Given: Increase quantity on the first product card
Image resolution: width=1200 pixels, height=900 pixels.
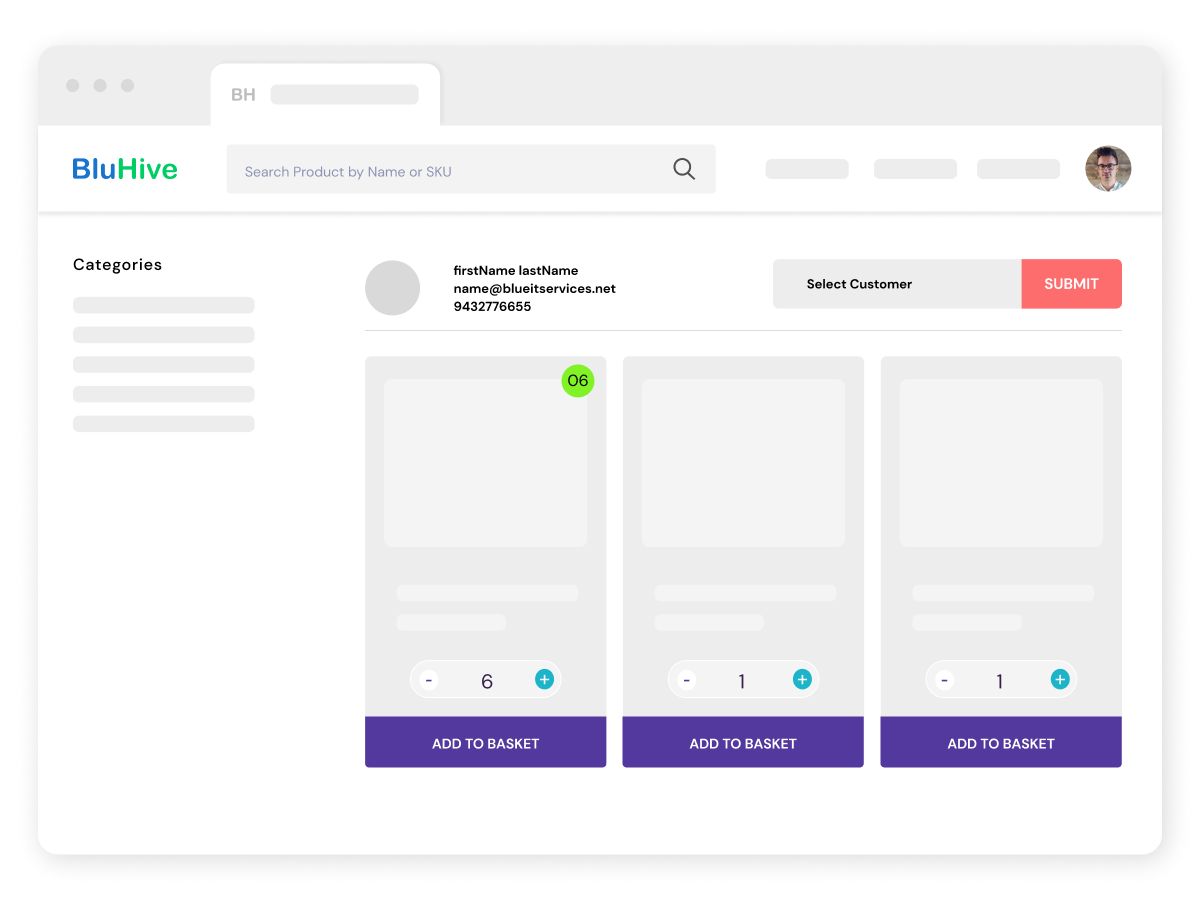Looking at the screenshot, I should [544, 680].
